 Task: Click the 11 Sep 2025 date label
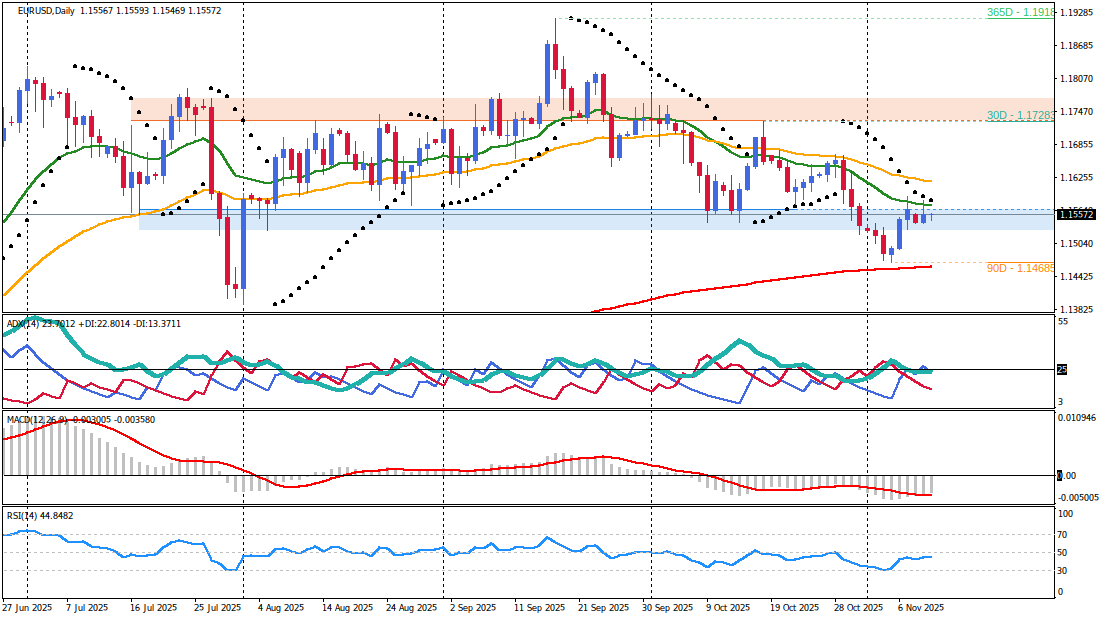click(x=539, y=608)
